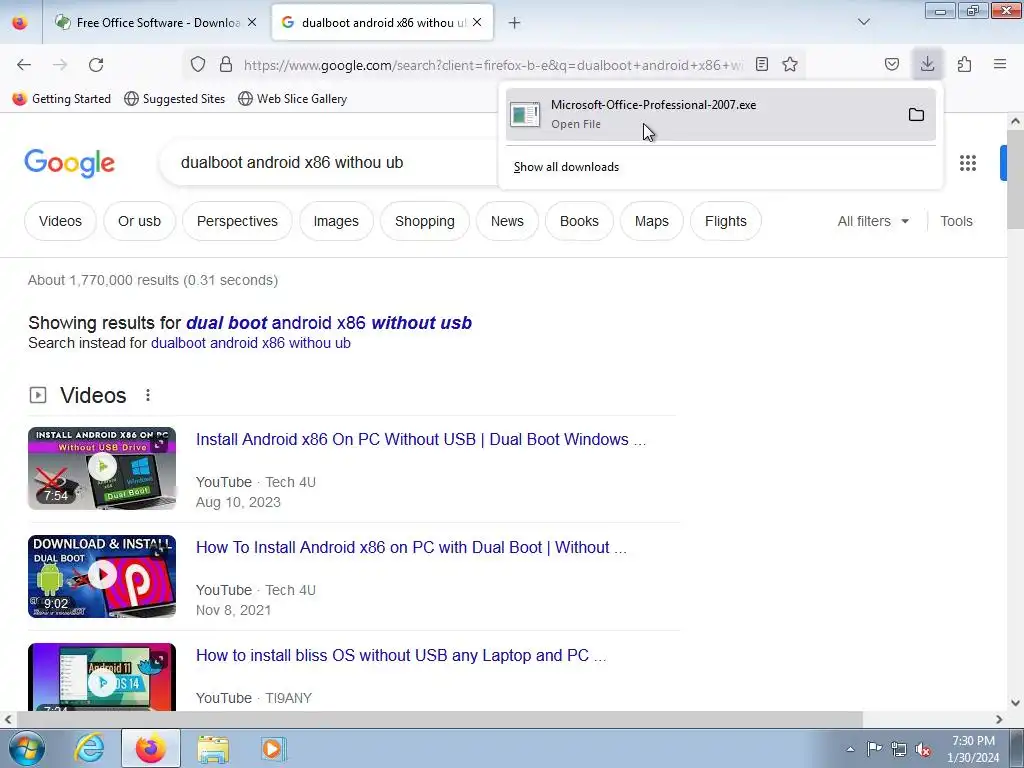Open the Videos section three-dot menu

coord(148,395)
